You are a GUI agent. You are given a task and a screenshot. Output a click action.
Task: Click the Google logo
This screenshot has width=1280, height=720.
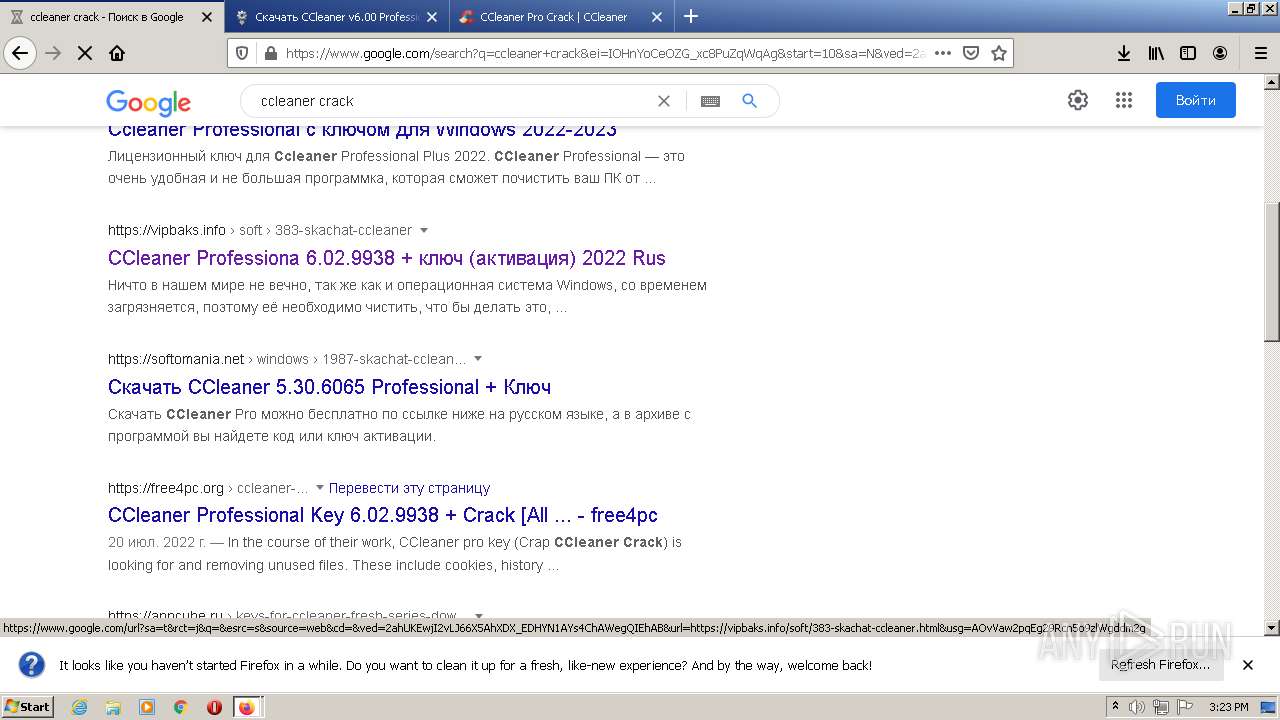pos(148,102)
